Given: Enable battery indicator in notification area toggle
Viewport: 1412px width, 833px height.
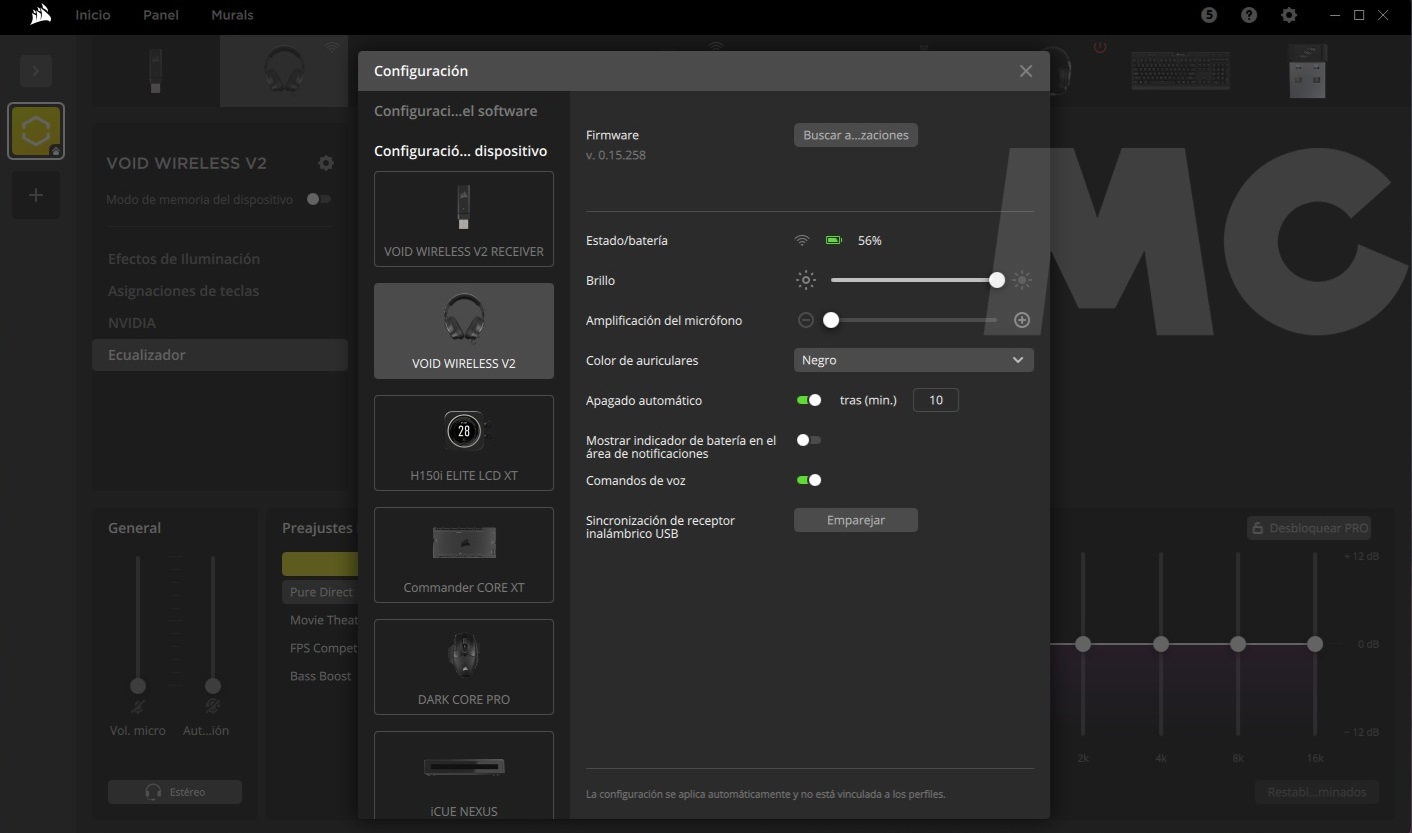Looking at the screenshot, I should 808,440.
